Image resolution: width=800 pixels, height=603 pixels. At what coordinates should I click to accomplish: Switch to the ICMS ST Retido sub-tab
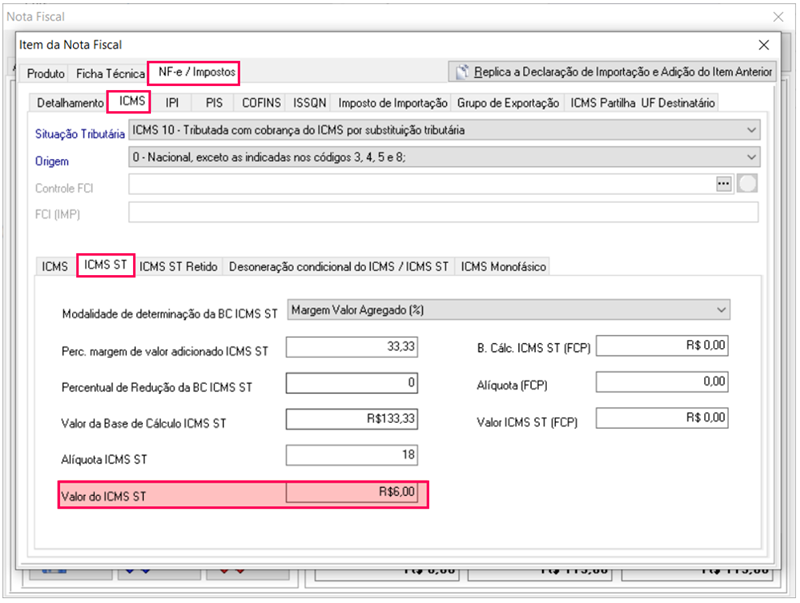pos(178,266)
